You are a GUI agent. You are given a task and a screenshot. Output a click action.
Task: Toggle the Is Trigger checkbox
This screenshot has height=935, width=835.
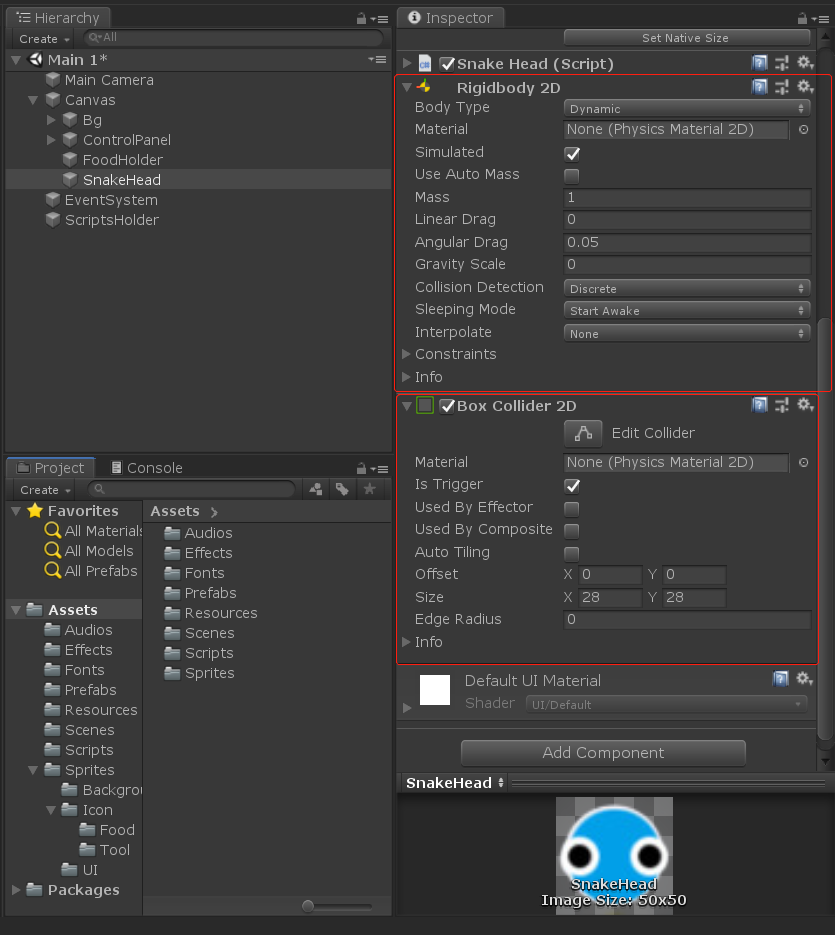[572, 486]
